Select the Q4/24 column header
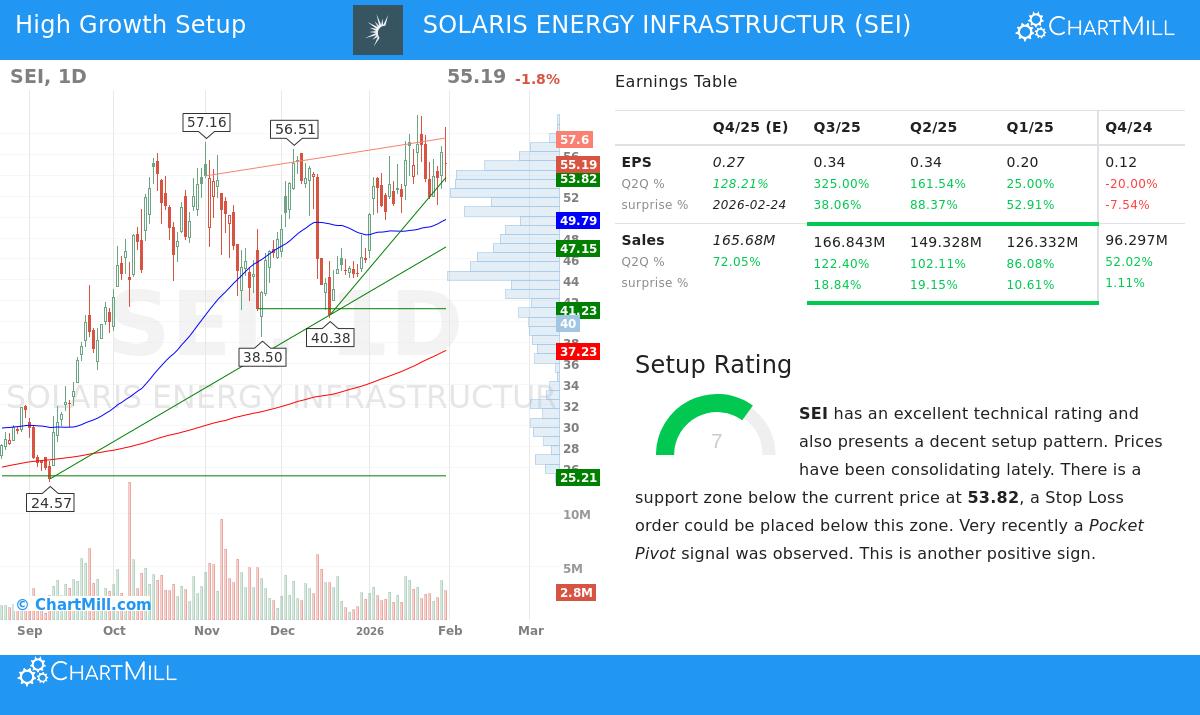Image resolution: width=1200 pixels, height=715 pixels. (1130, 127)
